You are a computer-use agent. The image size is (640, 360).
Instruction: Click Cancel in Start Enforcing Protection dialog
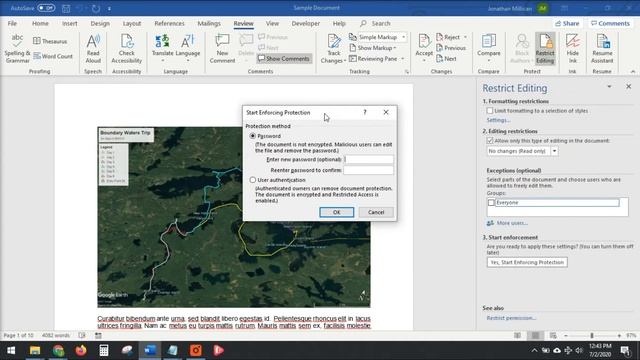pyautogui.click(x=376, y=212)
